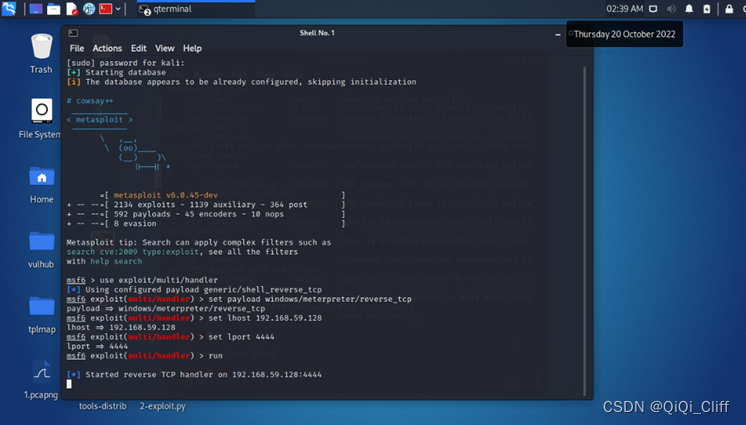Click the terminal cursor block at prompt
Screen dimensions: 746x425
pos(69,384)
